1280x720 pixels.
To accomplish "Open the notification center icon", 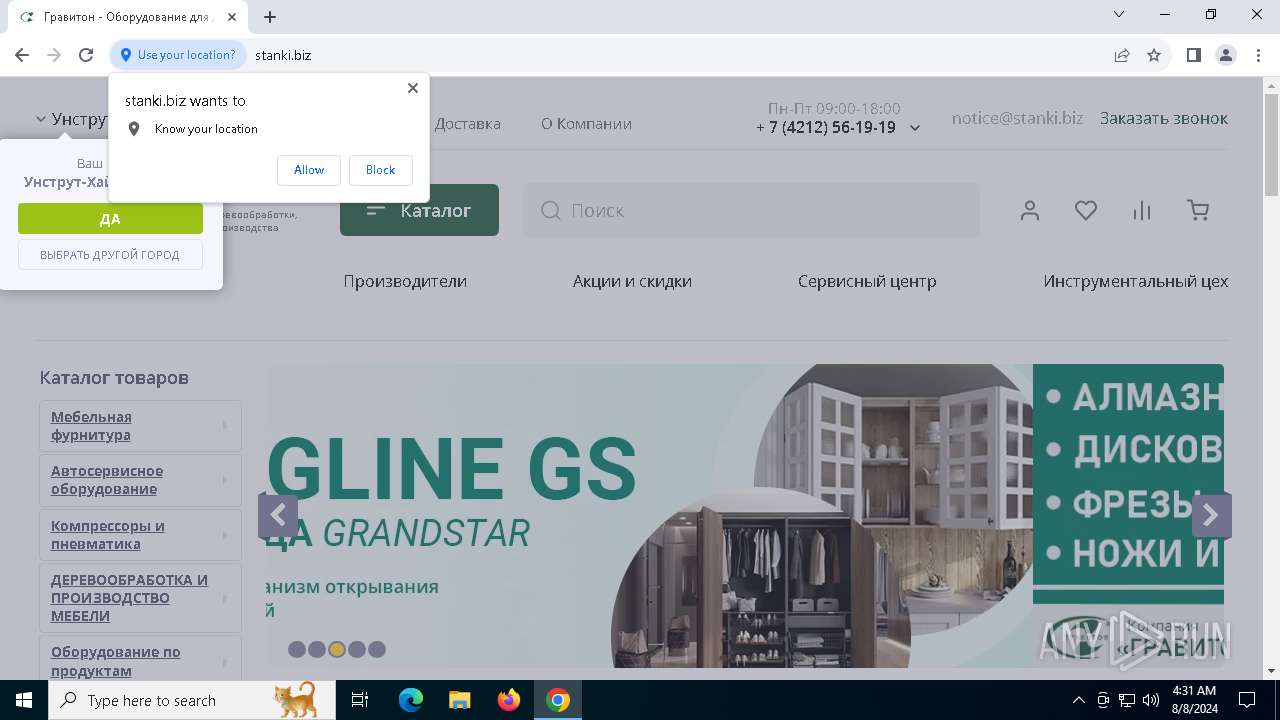I will [x=1247, y=700].
